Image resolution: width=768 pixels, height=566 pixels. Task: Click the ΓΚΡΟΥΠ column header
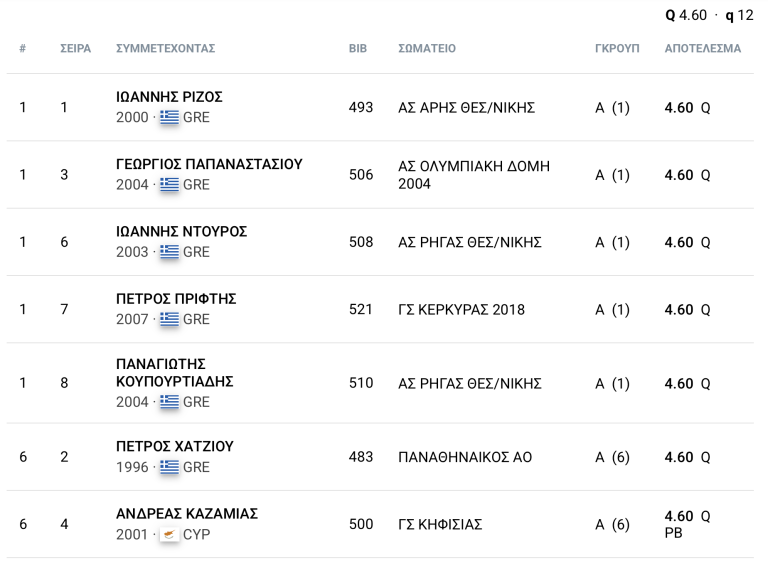pos(617,48)
